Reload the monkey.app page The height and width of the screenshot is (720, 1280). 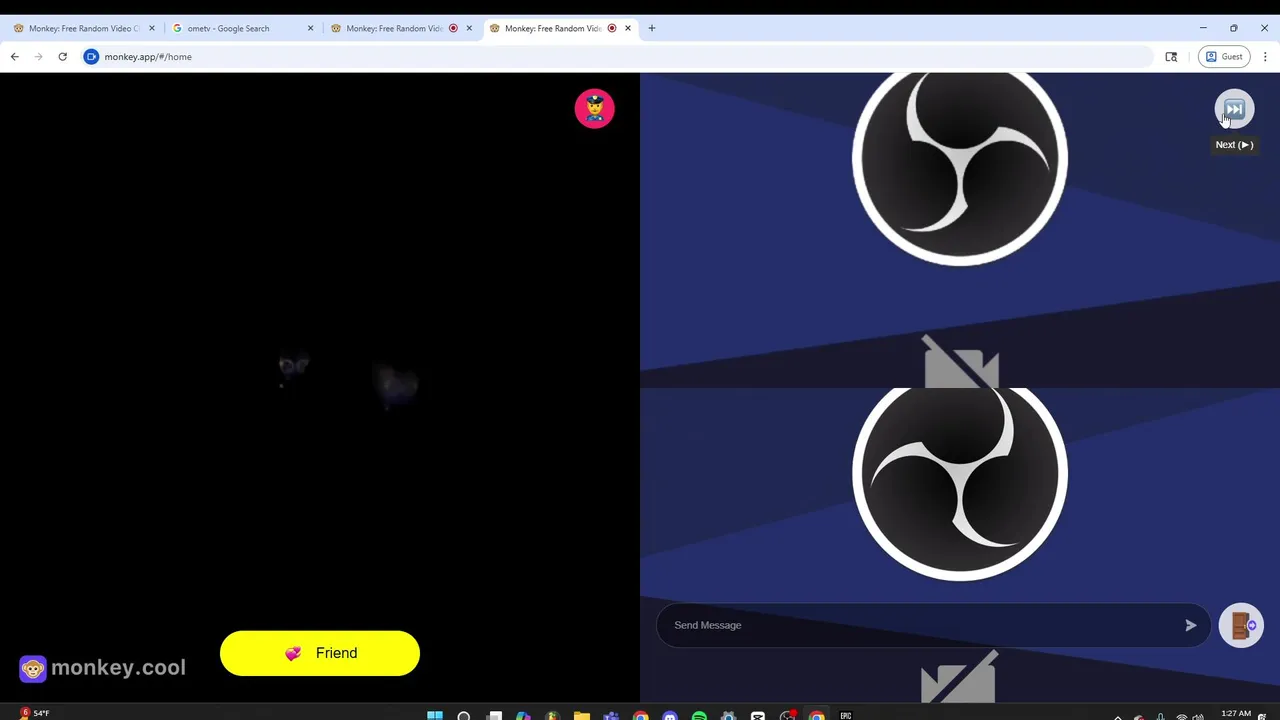click(62, 57)
